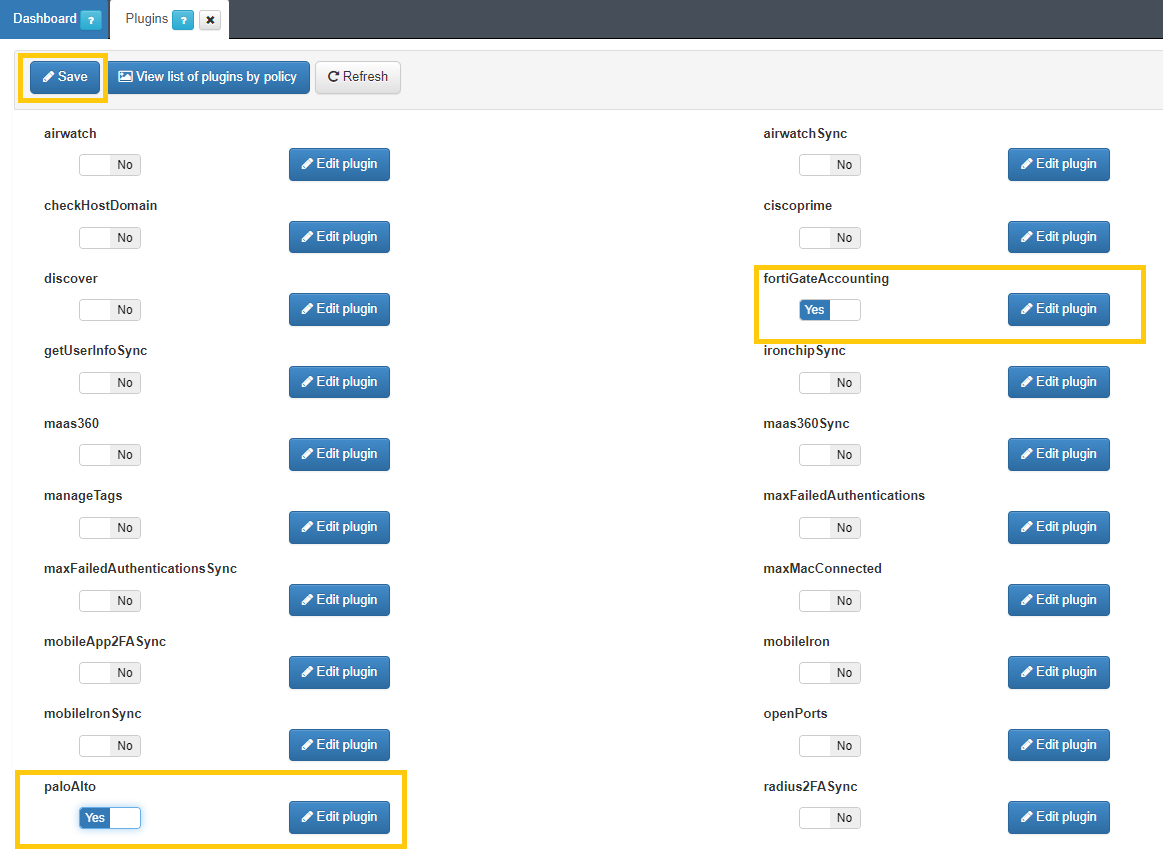Enable the airwatch plugin toggle
The width and height of the screenshot is (1163, 852).
pos(110,165)
